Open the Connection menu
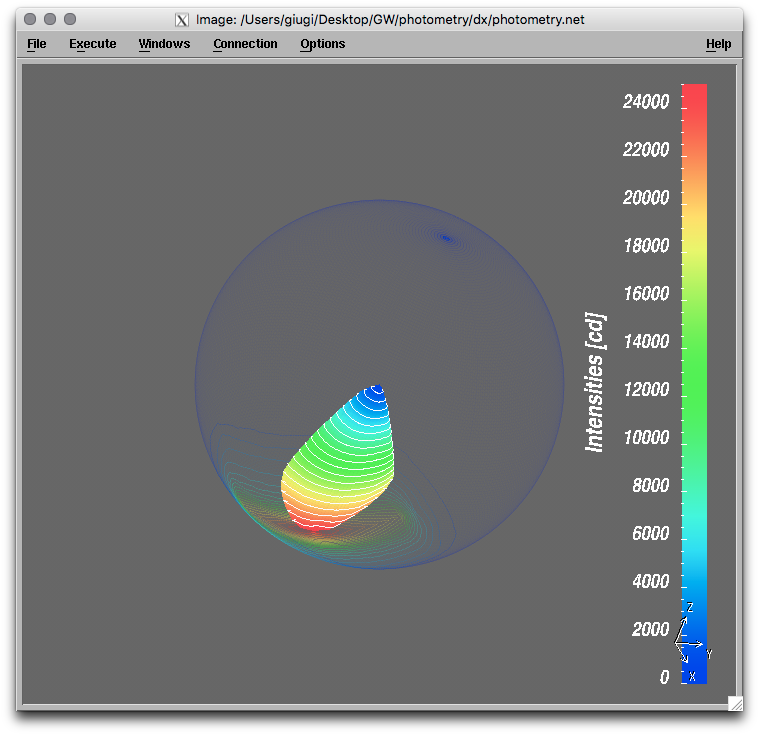 245,44
